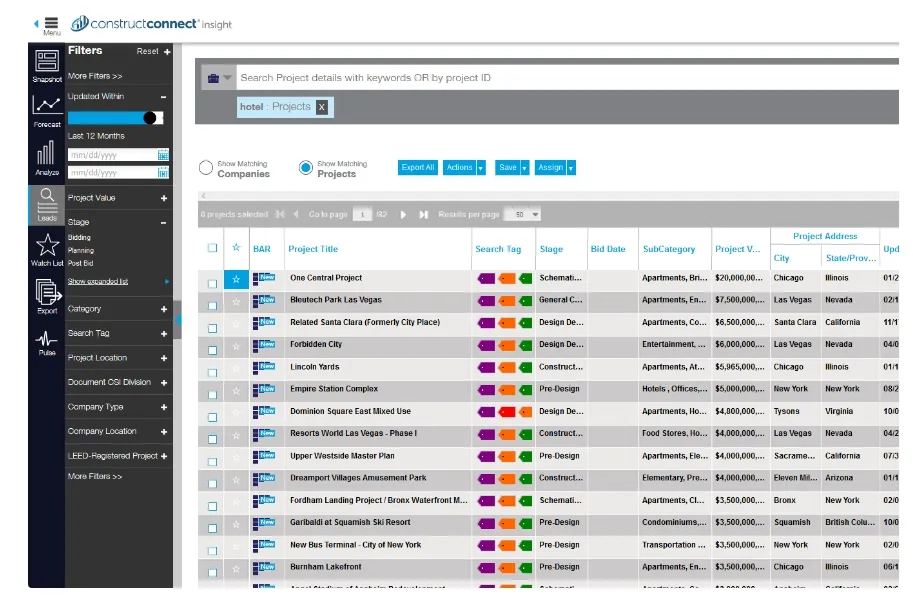Jump to the first results page
Image resolution: width=913 pixels, height=598 pixels.
[x=280, y=214]
